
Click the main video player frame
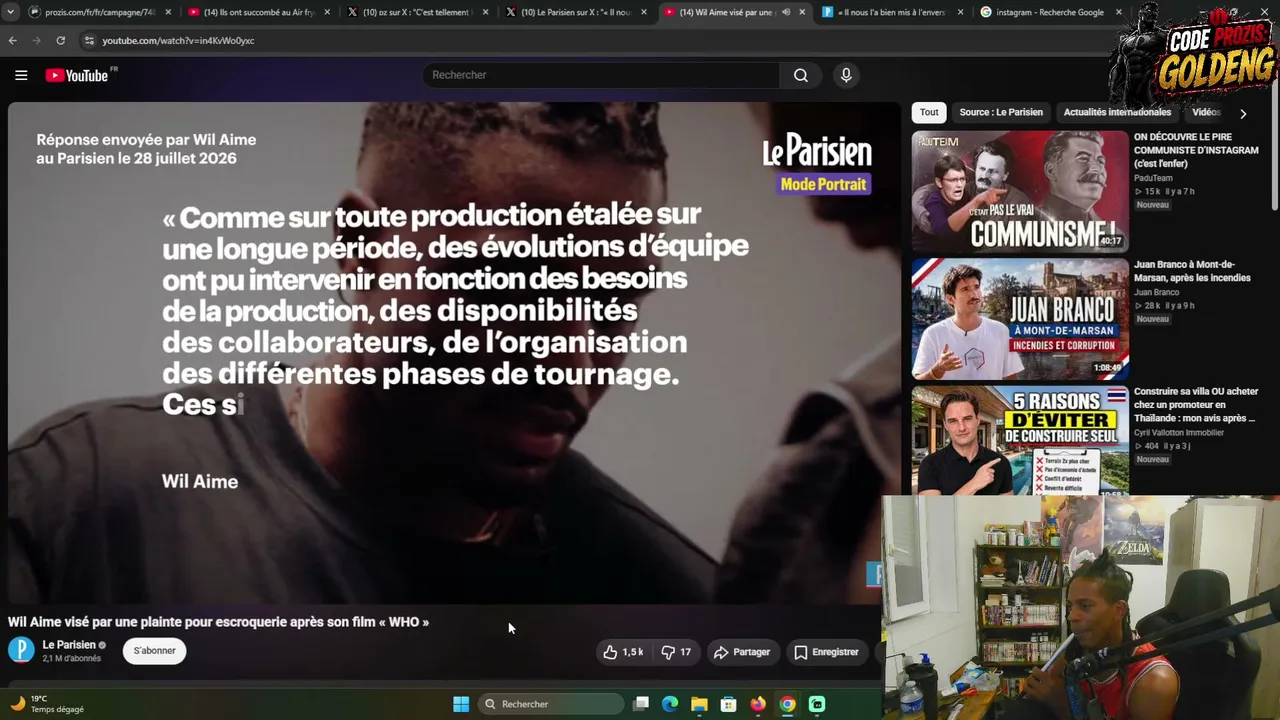point(454,353)
